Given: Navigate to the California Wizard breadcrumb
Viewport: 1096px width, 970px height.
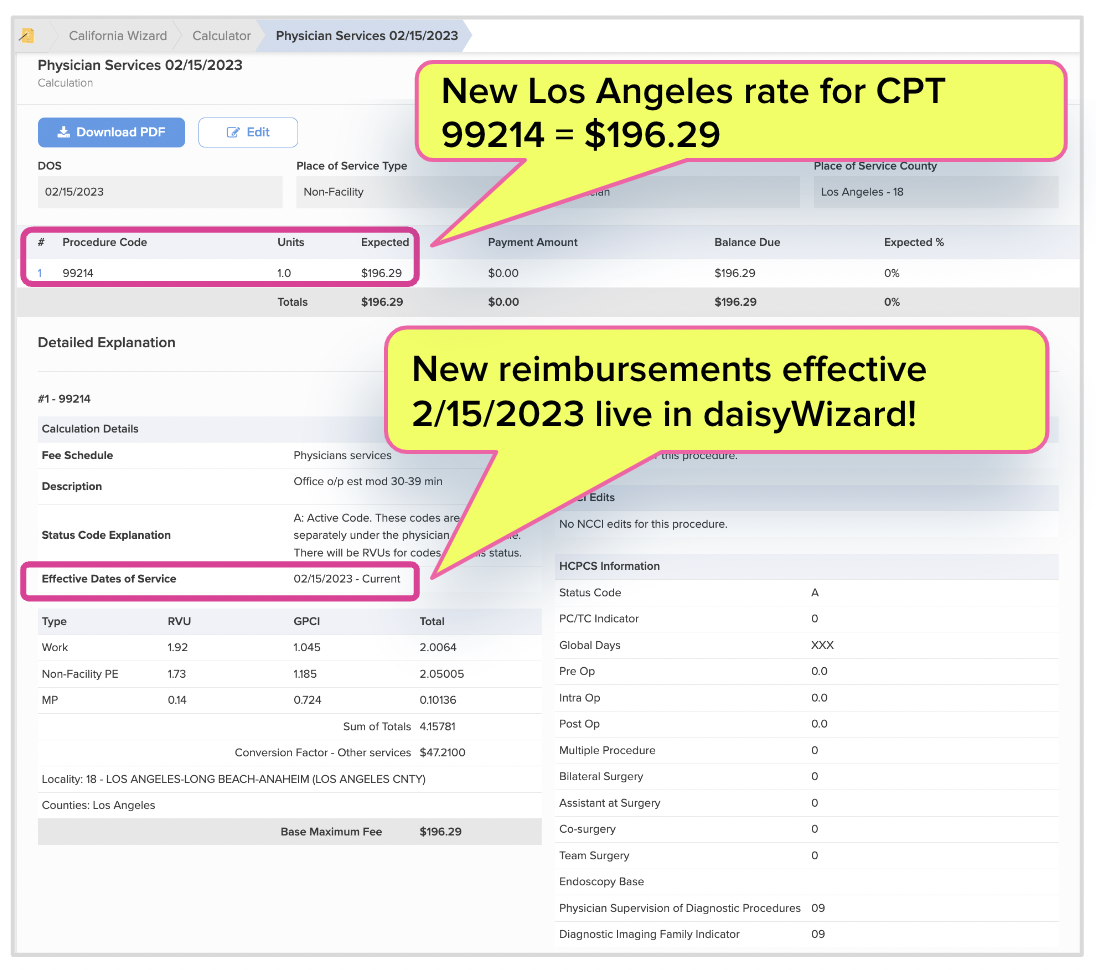Looking at the screenshot, I should [x=117, y=35].
